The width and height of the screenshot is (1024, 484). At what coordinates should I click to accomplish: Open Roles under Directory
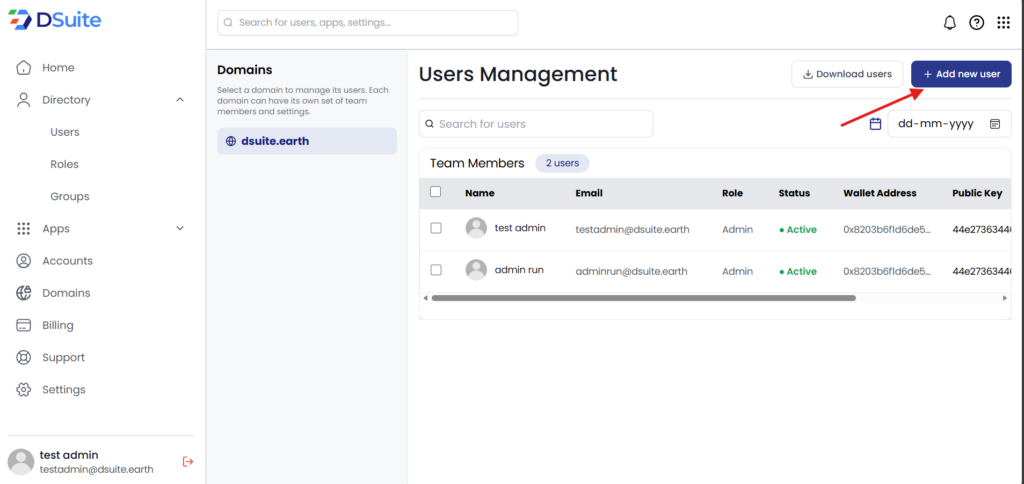(64, 164)
